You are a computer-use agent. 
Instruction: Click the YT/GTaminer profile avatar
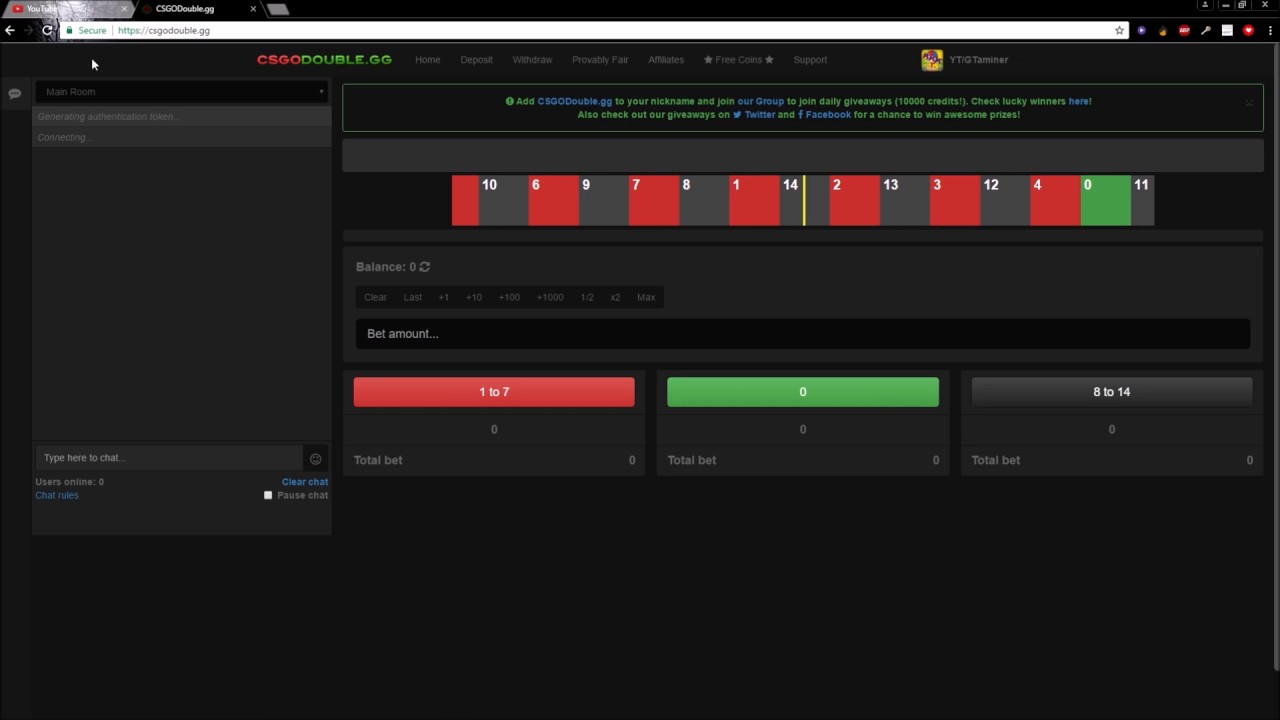point(932,60)
